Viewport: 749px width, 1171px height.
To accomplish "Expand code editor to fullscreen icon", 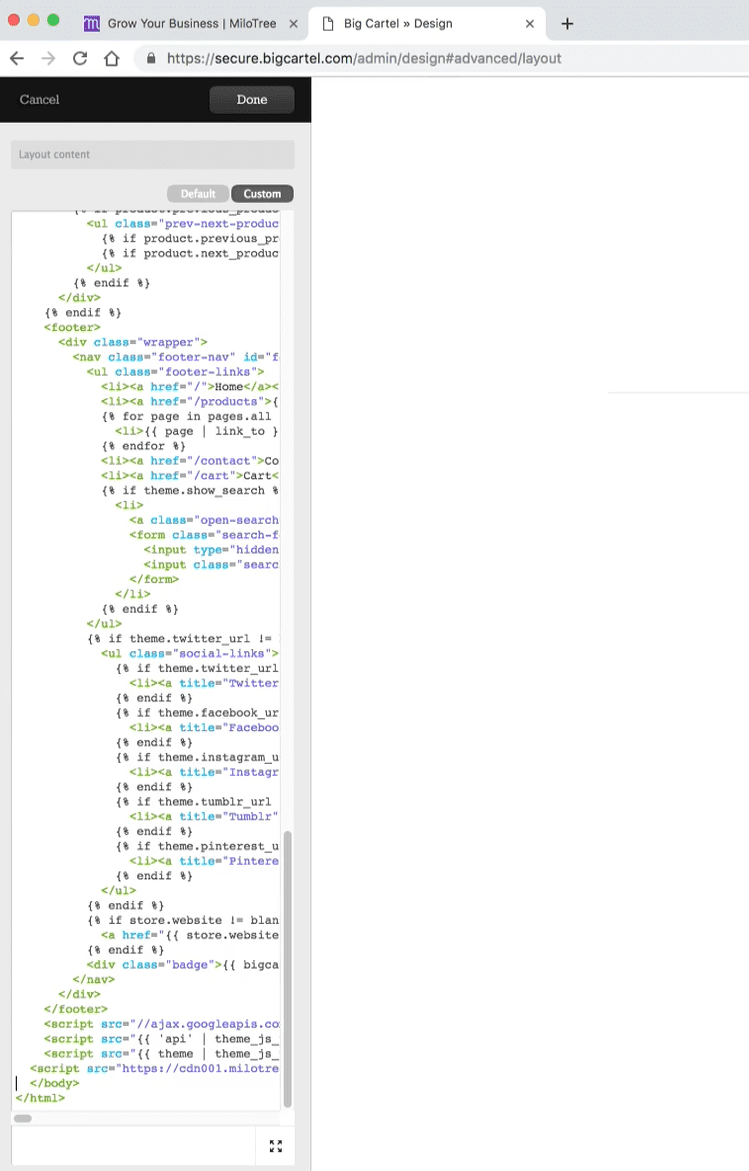I will [x=276, y=1146].
